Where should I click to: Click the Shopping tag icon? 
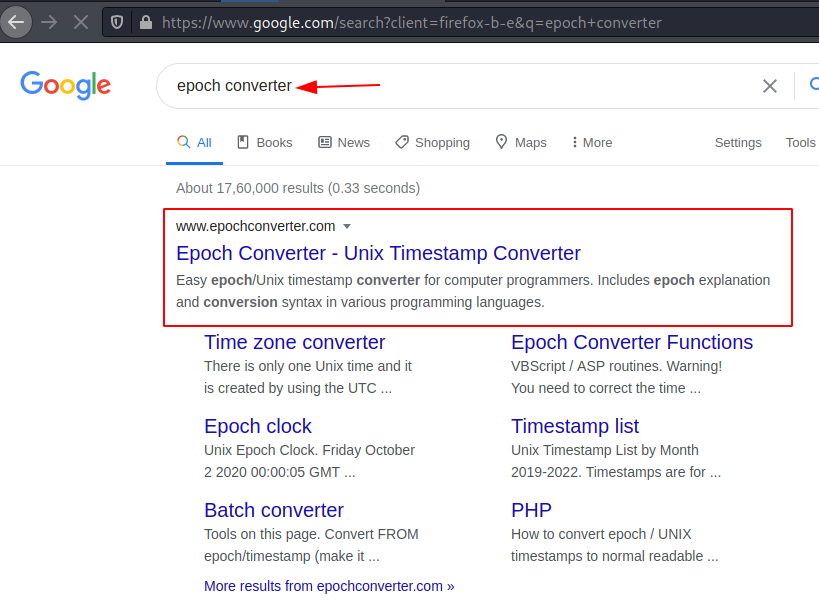coord(402,142)
